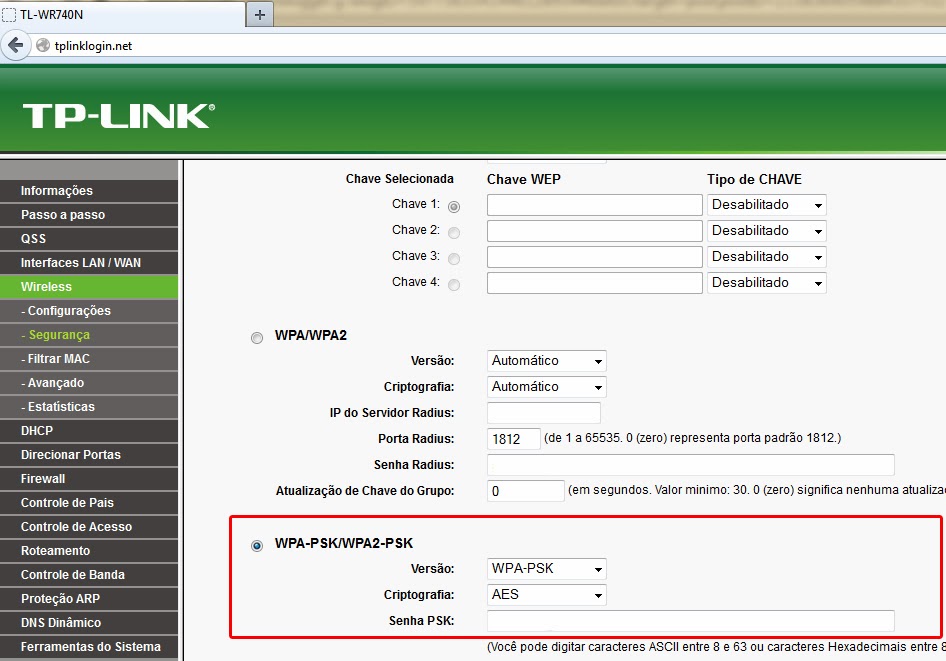946x661 pixels.
Task: Click the Porta Radius field showing 1812
Action: click(513, 438)
